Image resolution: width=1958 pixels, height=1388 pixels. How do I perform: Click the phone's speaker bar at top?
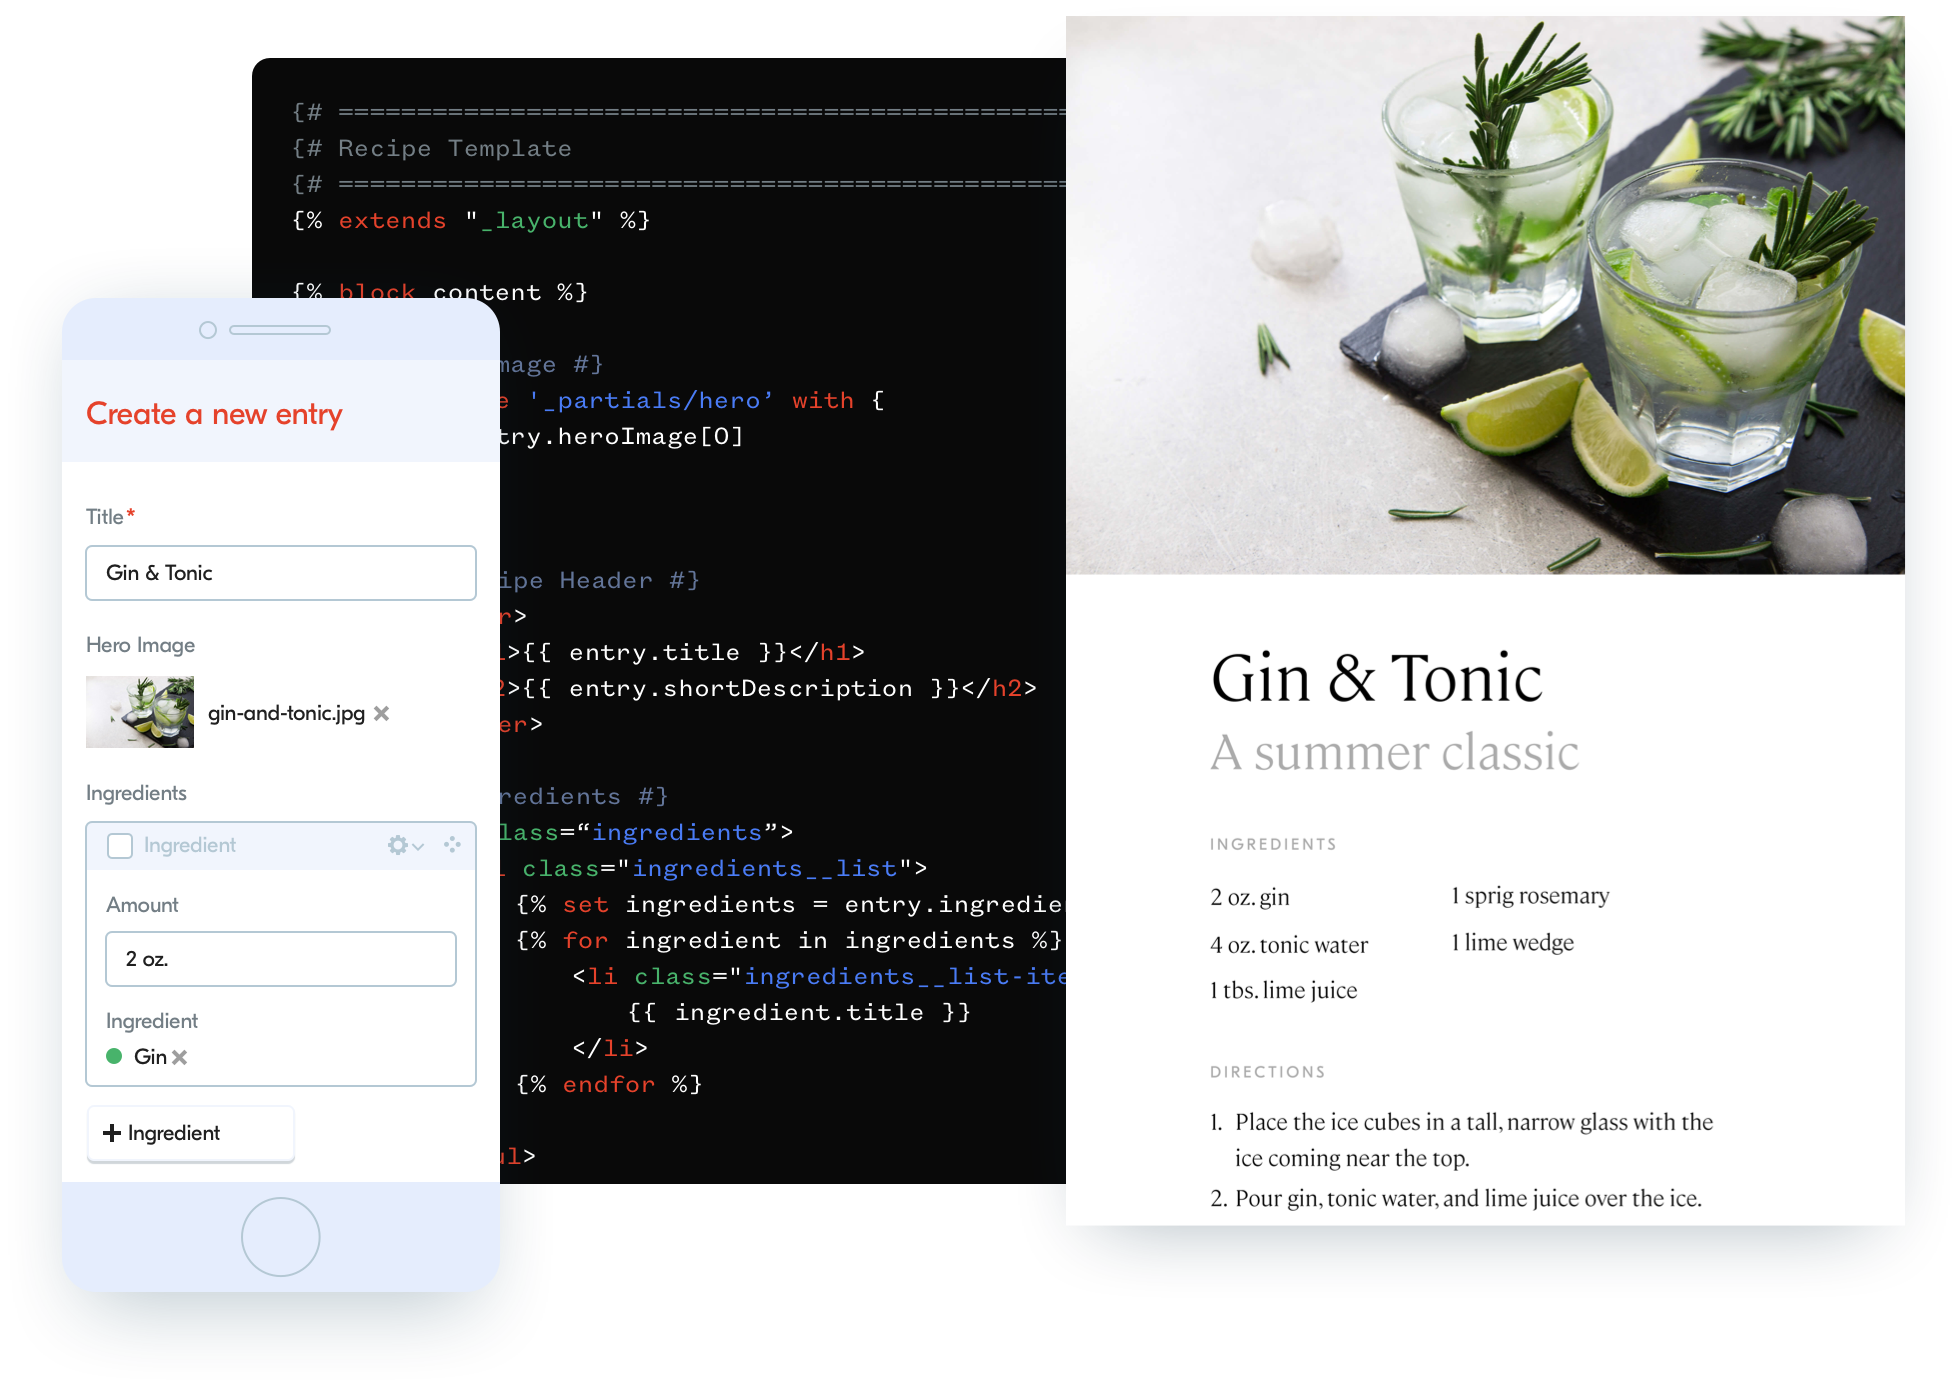point(280,330)
